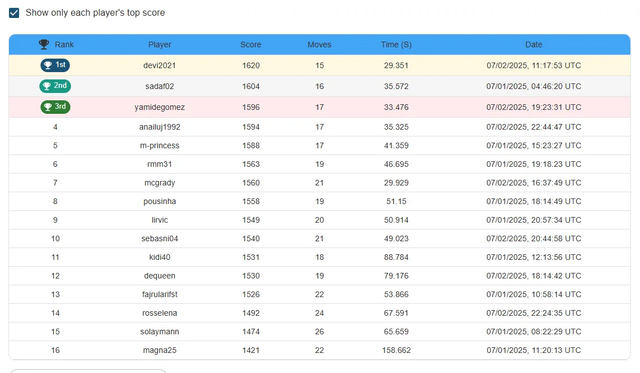Click the 2nd place trophy badge
The width and height of the screenshot is (640, 373).
pyautogui.click(x=55, y=86)
